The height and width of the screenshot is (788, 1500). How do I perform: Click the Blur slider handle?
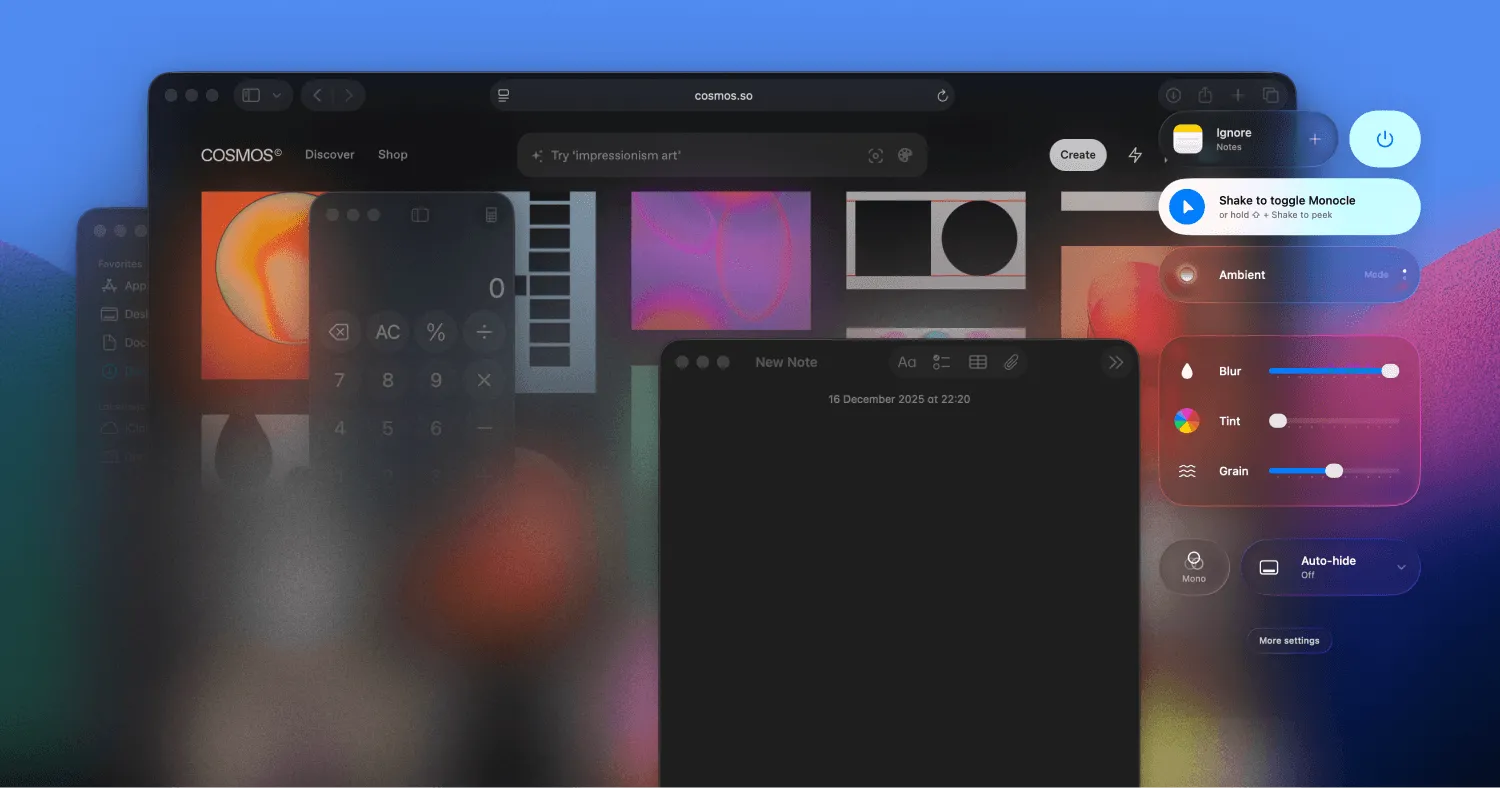pos(1390,371)
